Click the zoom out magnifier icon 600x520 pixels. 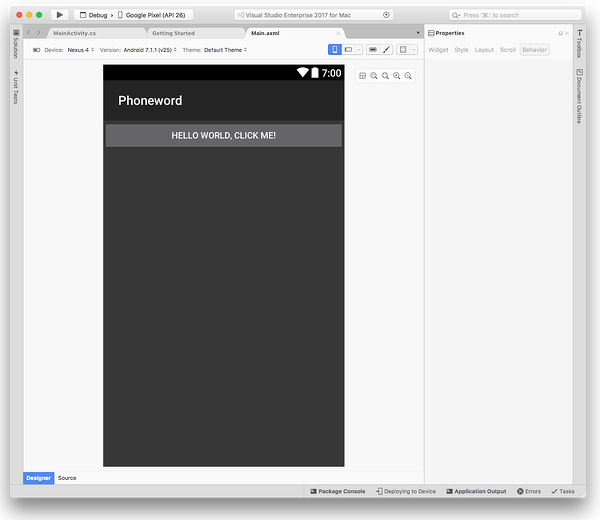click(x=385, y=76)
